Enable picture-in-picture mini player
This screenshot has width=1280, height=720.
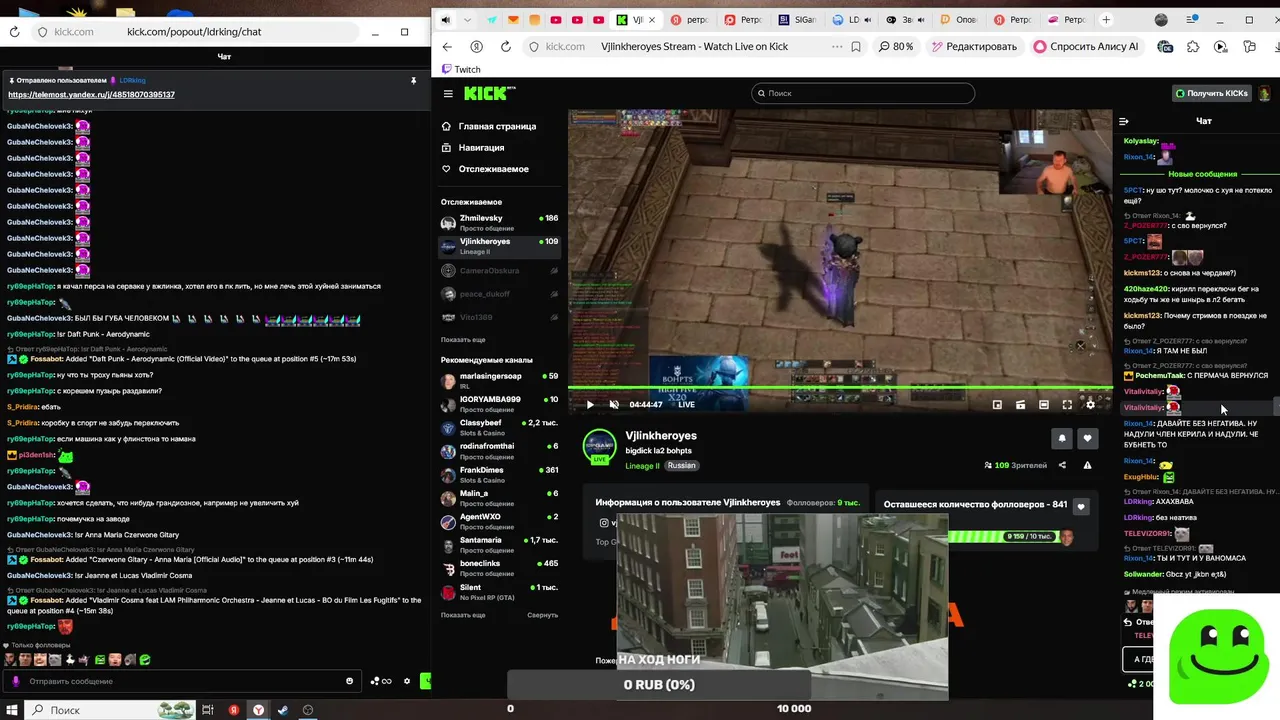(x=997, y=405)
